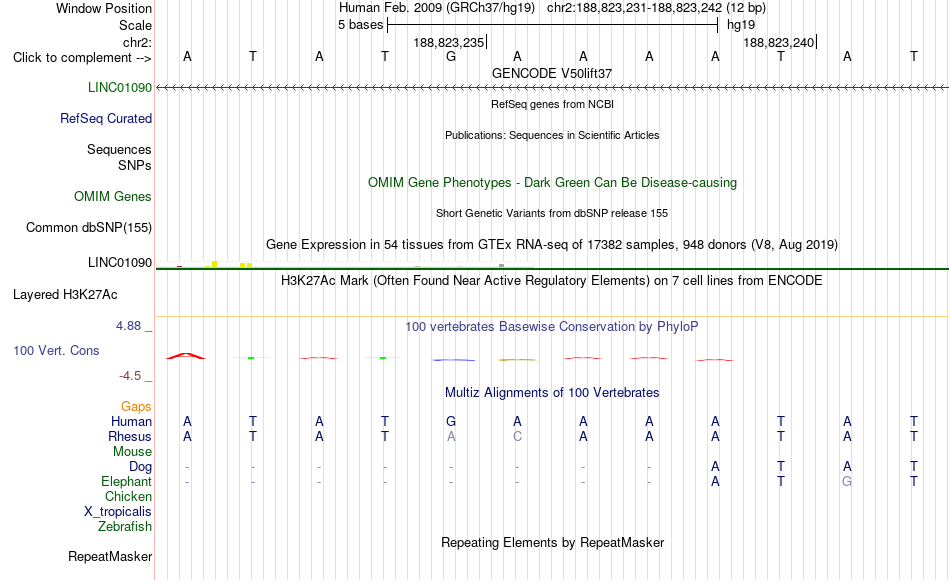
Task: Click the tall red PhyloP conservation peak
Action: [186, 356]
